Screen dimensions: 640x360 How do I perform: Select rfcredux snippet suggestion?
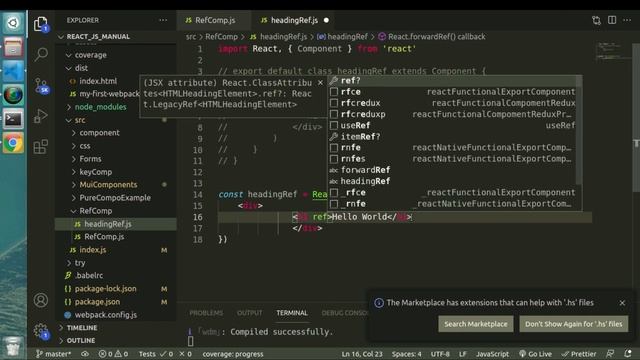pyautogui.click(x=453, y=103)
